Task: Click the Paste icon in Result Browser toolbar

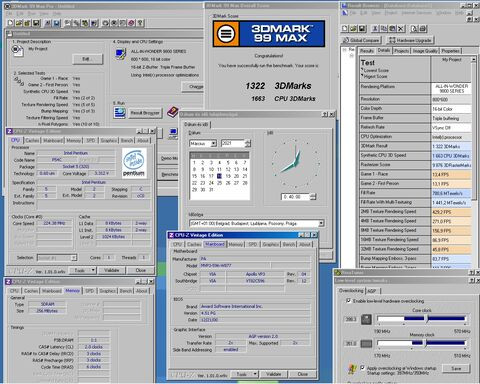Action: pos(392,29)
